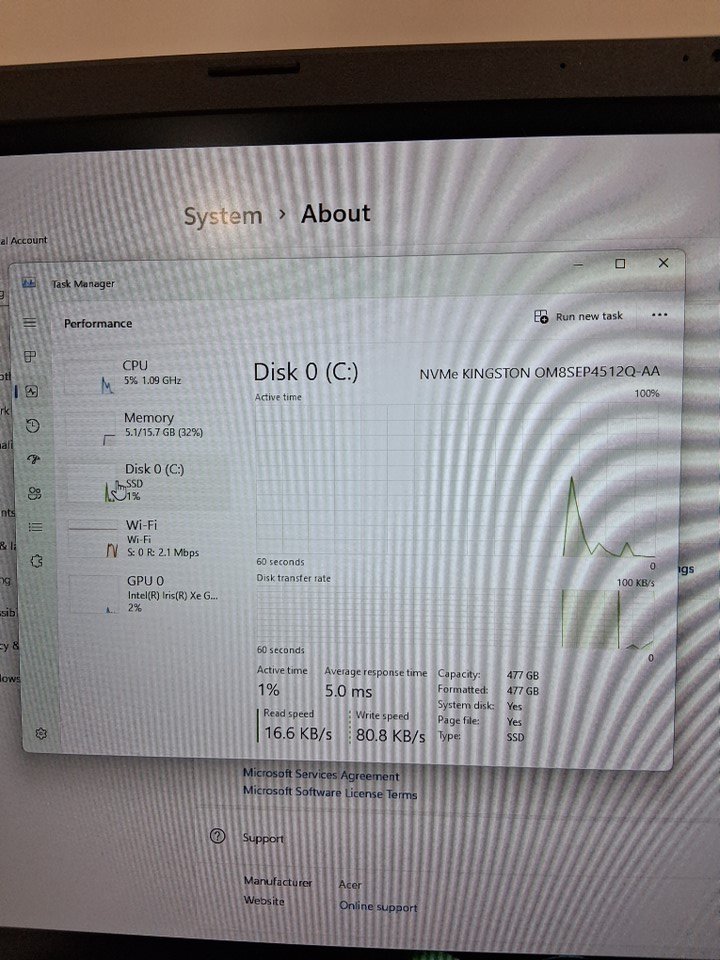Select the GPU 0 performance item
Viewport: 720px width, 960px height.
coord(148,593)
